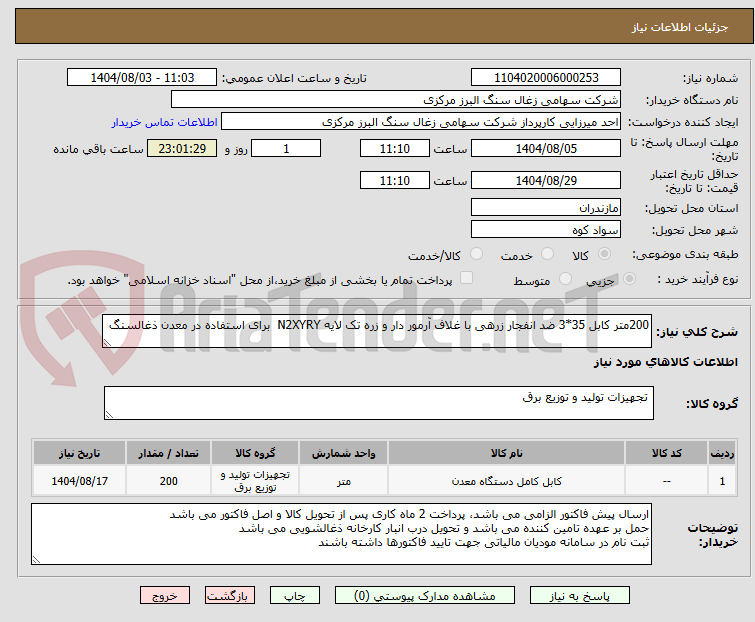The height and width of the screenshot is (622, 755).
Task: Open اطلاعات تماس خریدار link
Action: point(165,122)
